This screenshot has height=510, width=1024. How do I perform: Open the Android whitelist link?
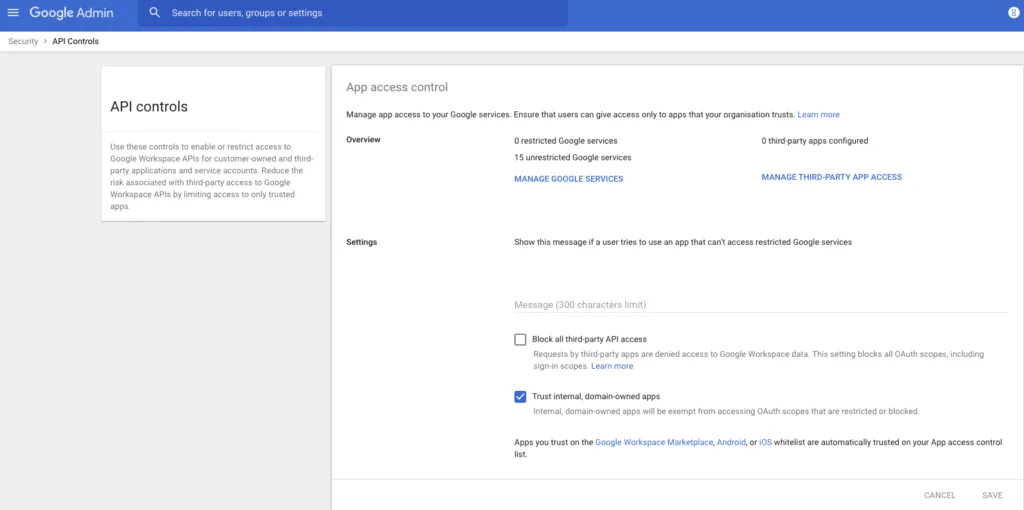click(x=731, y=442)
